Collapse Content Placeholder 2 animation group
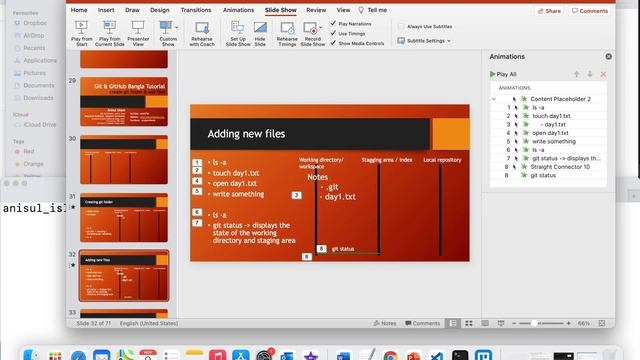Screen dimensions: 640x360 click(494, 99)
